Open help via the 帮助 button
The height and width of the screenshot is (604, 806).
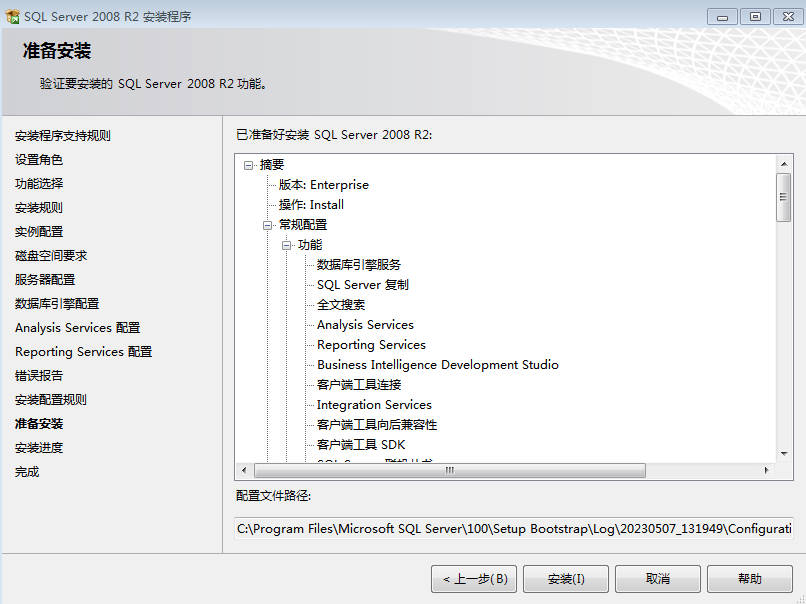pyautogui.click(x=749, y=579)
